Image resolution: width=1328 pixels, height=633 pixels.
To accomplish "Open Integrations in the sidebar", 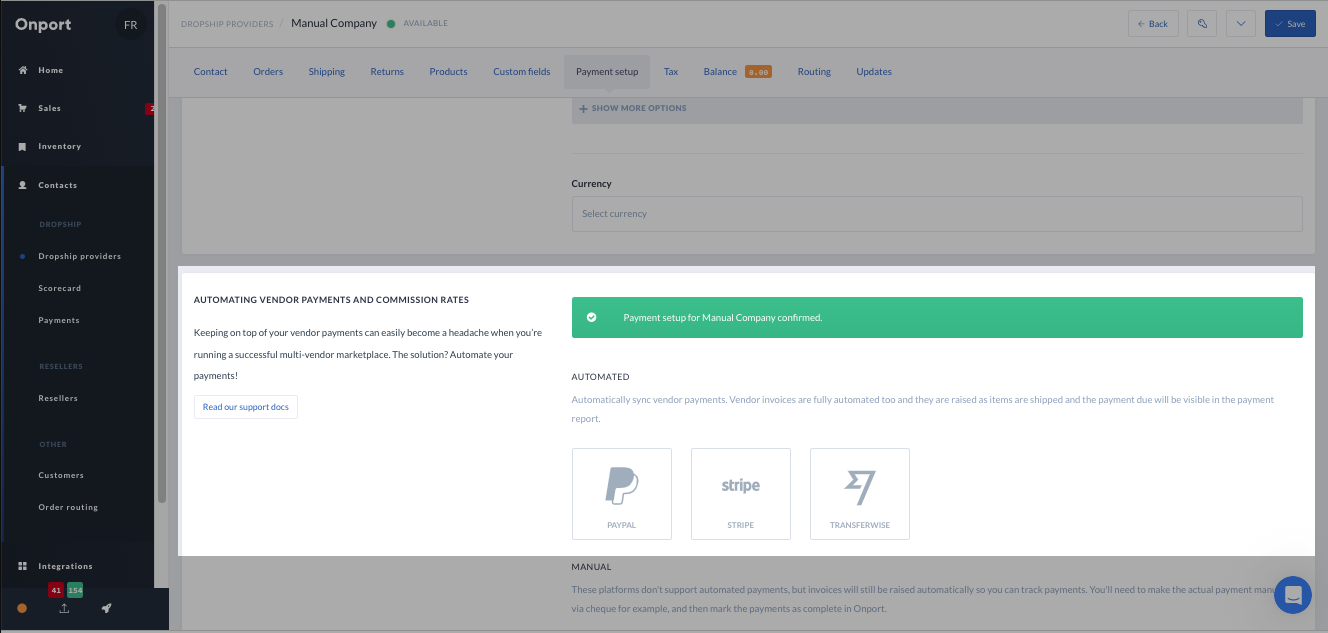I will click(65, 566).
